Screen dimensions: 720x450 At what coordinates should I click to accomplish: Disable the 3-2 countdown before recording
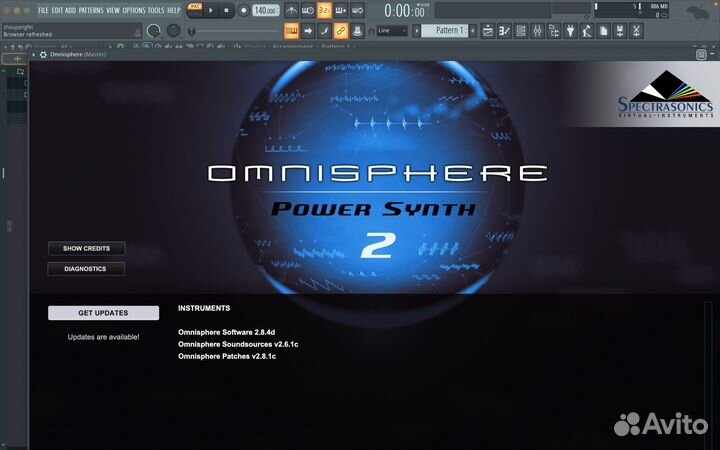pyautogui.click(x=324, y=10)
